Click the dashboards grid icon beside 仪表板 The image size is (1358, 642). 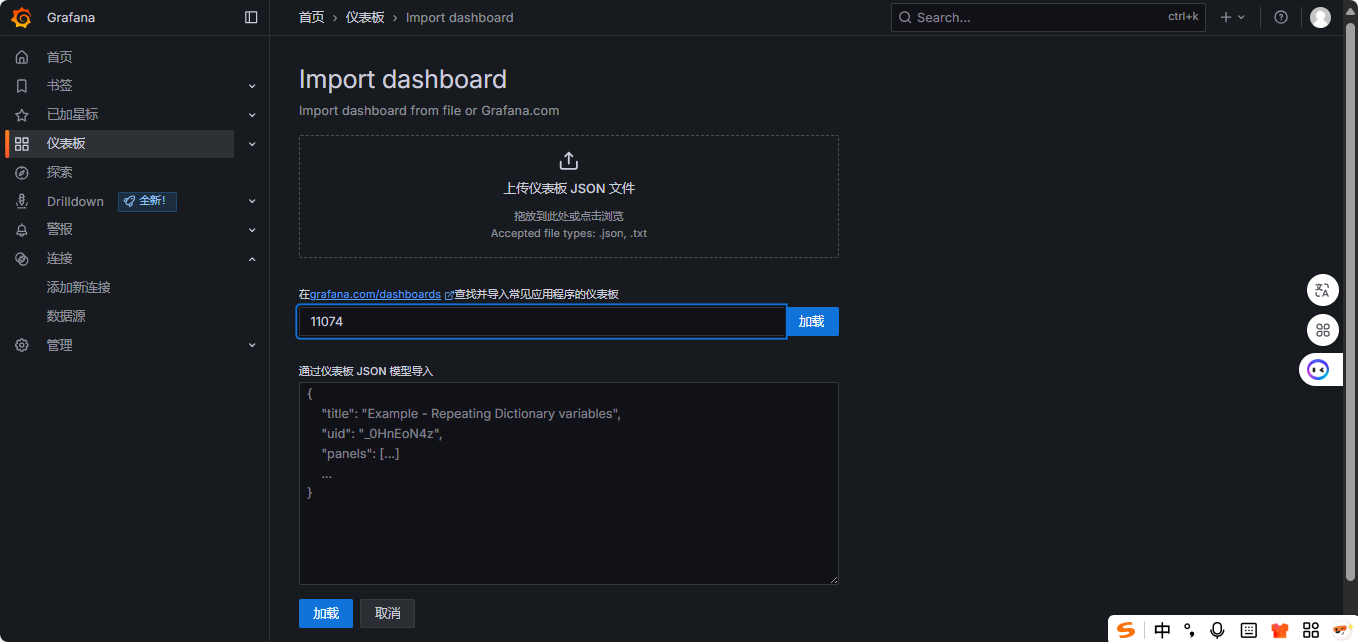(22, 144)
